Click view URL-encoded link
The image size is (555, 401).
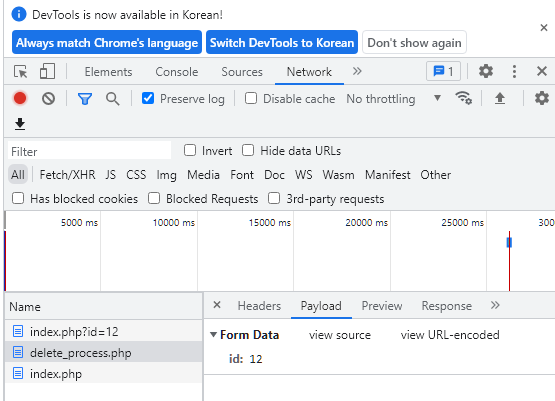point(450,335)
